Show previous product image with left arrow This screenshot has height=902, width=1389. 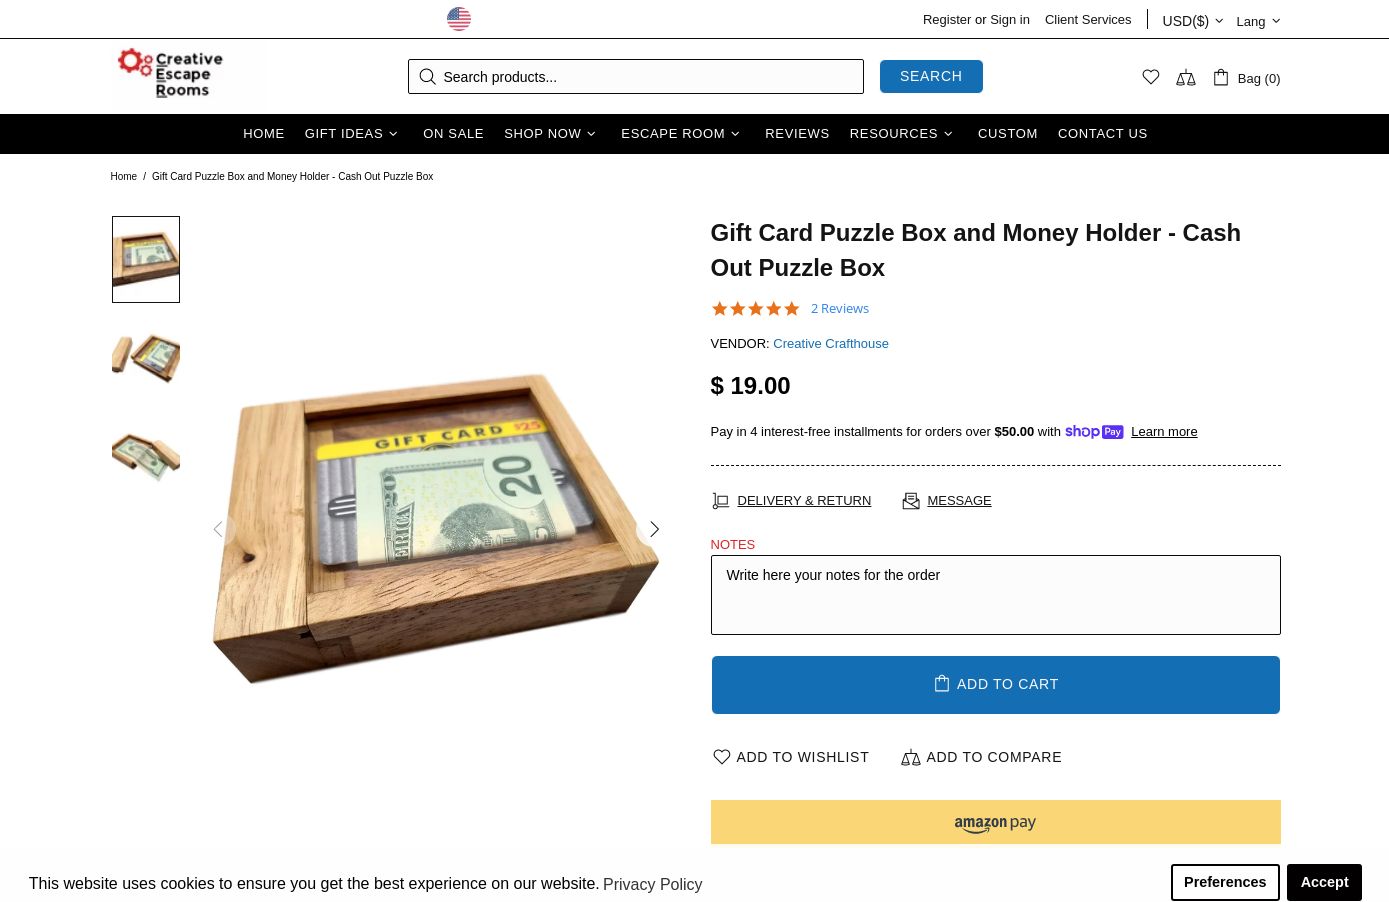point(218,529)
